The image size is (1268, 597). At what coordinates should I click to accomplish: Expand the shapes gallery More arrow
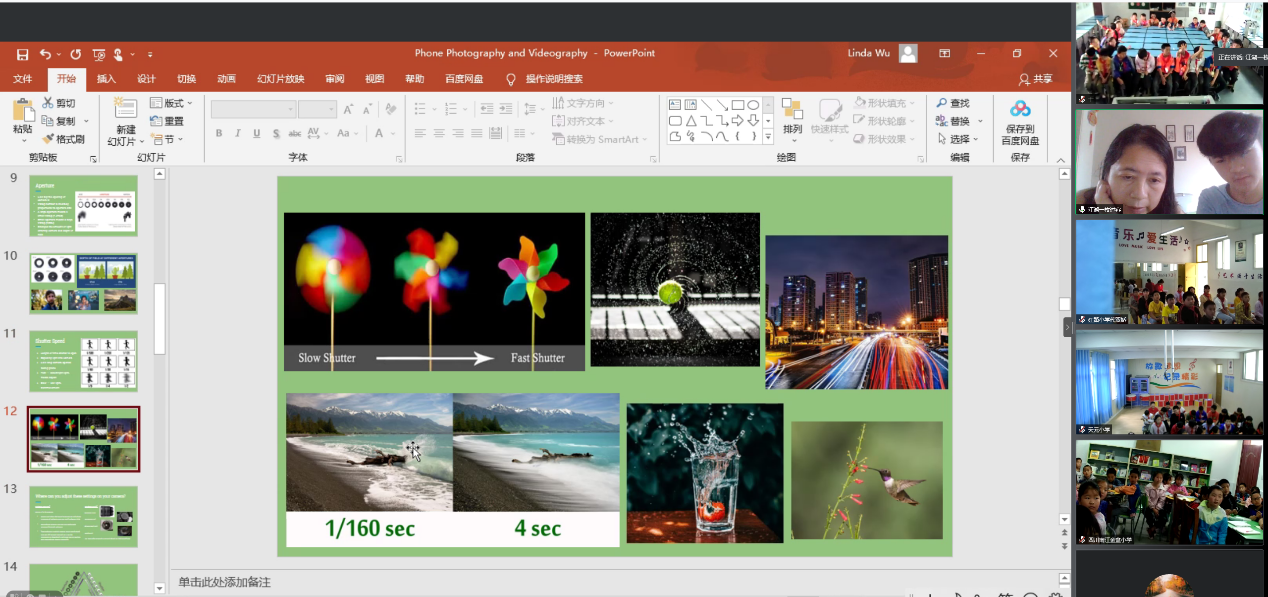point(768,137)
